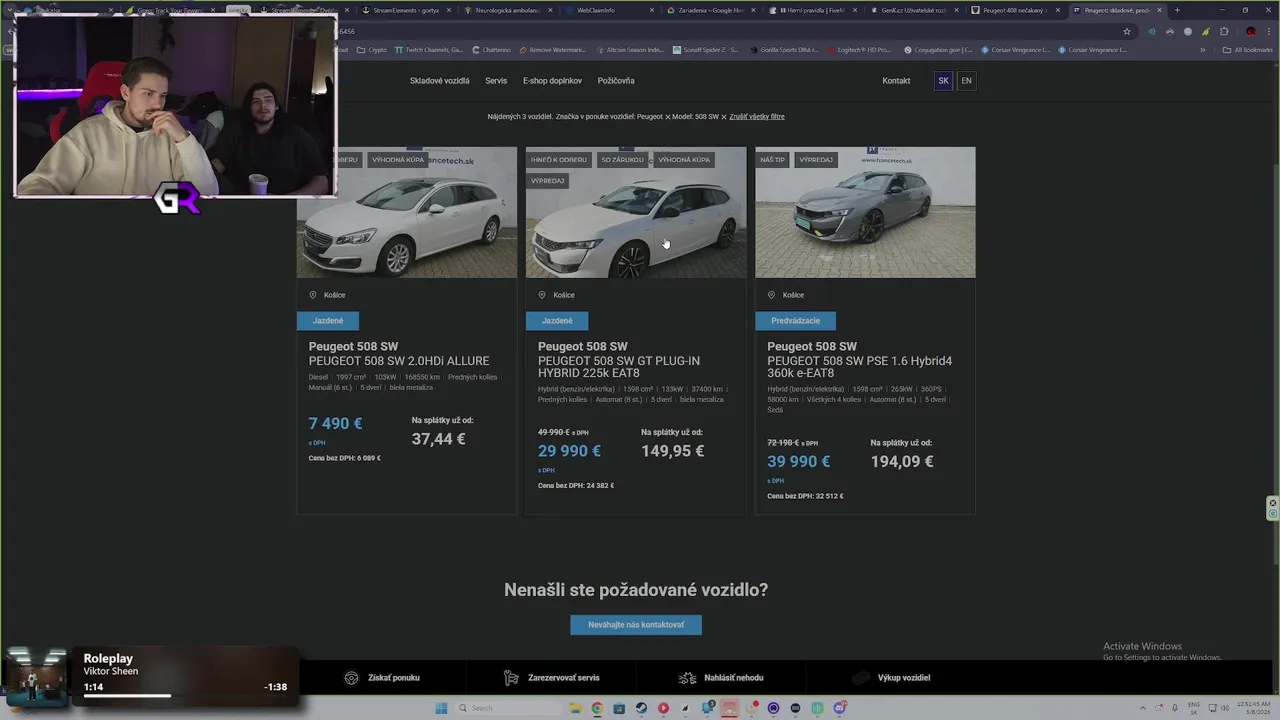Open 508 SW PSE 1.6 Hybrid4 listing title
This screenshot has height=720, width=1280.
coord(860,367)
